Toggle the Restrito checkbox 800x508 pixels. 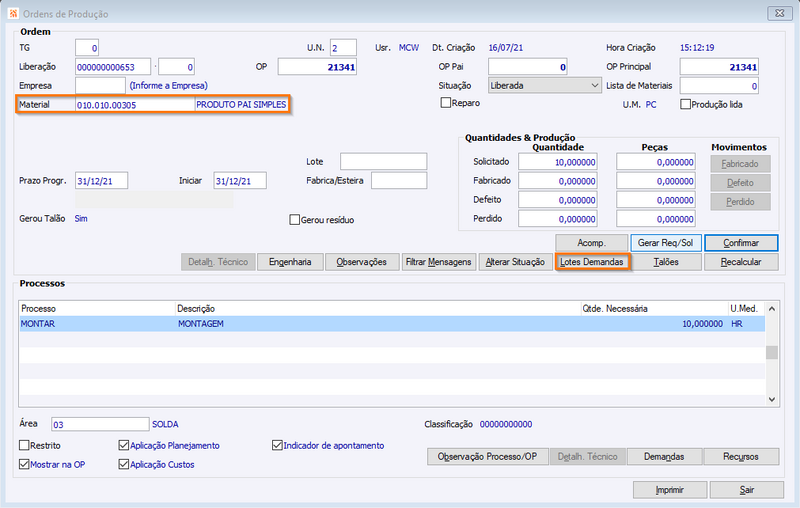[25, 445]
